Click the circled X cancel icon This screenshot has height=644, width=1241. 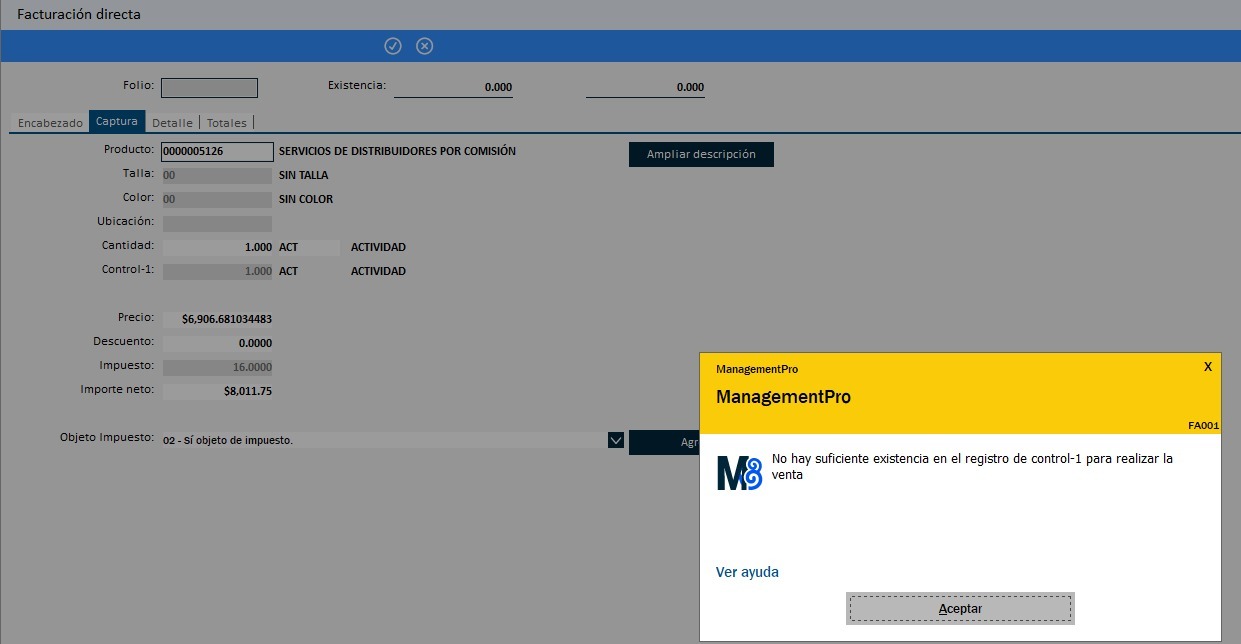425,46
